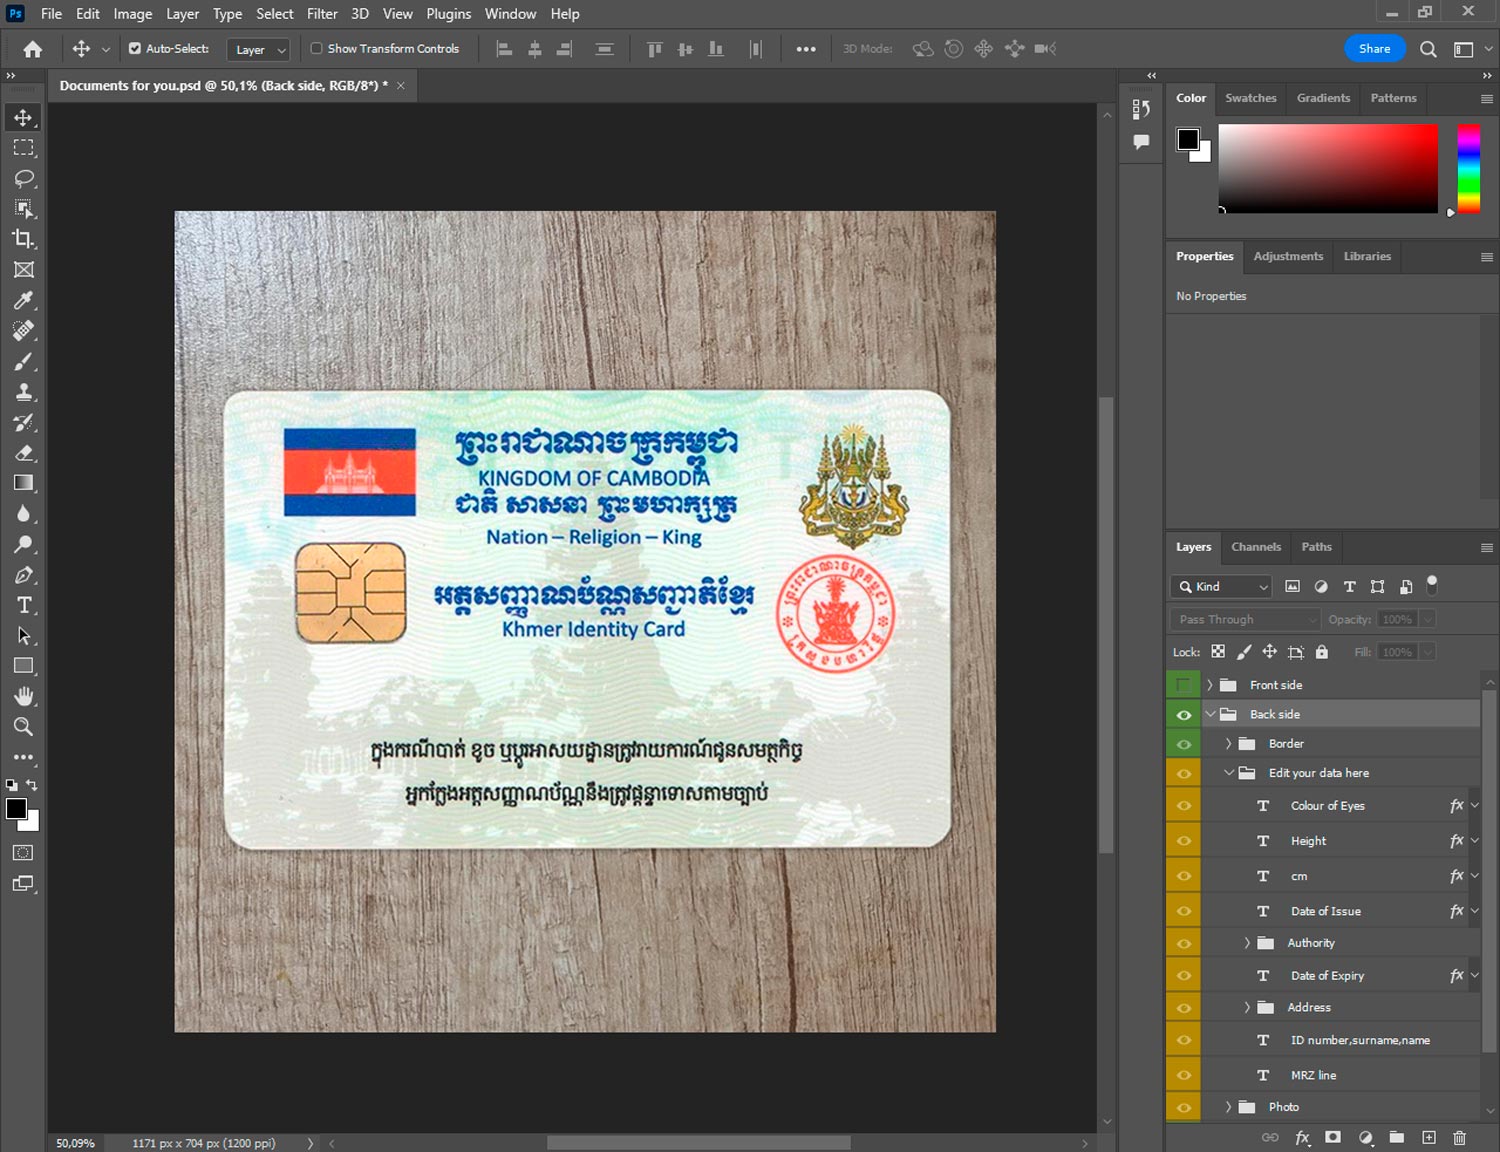This screenshot has height=1152, width=1500.
Task: Expand the Border layer group
Action: click(x=1228, y=744)
